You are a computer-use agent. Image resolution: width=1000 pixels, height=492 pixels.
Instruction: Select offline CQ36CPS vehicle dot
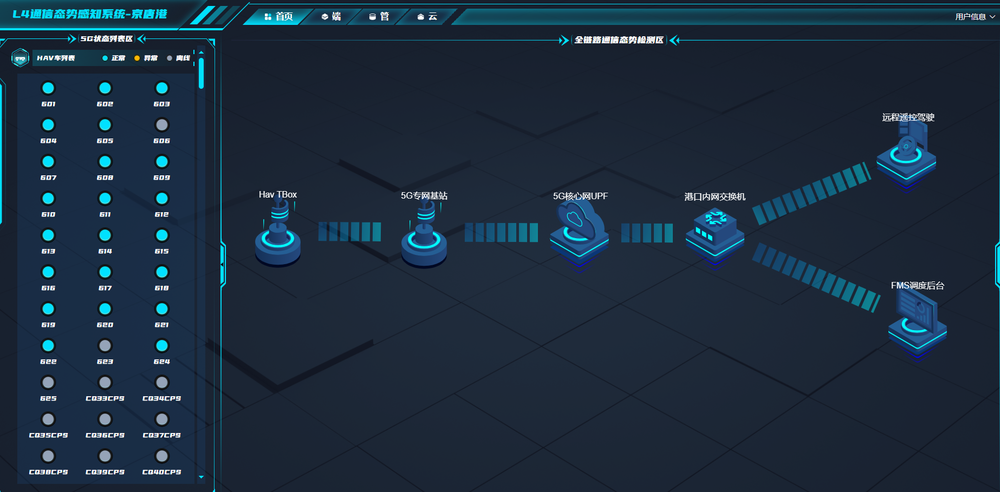click(x=105, y=419)
